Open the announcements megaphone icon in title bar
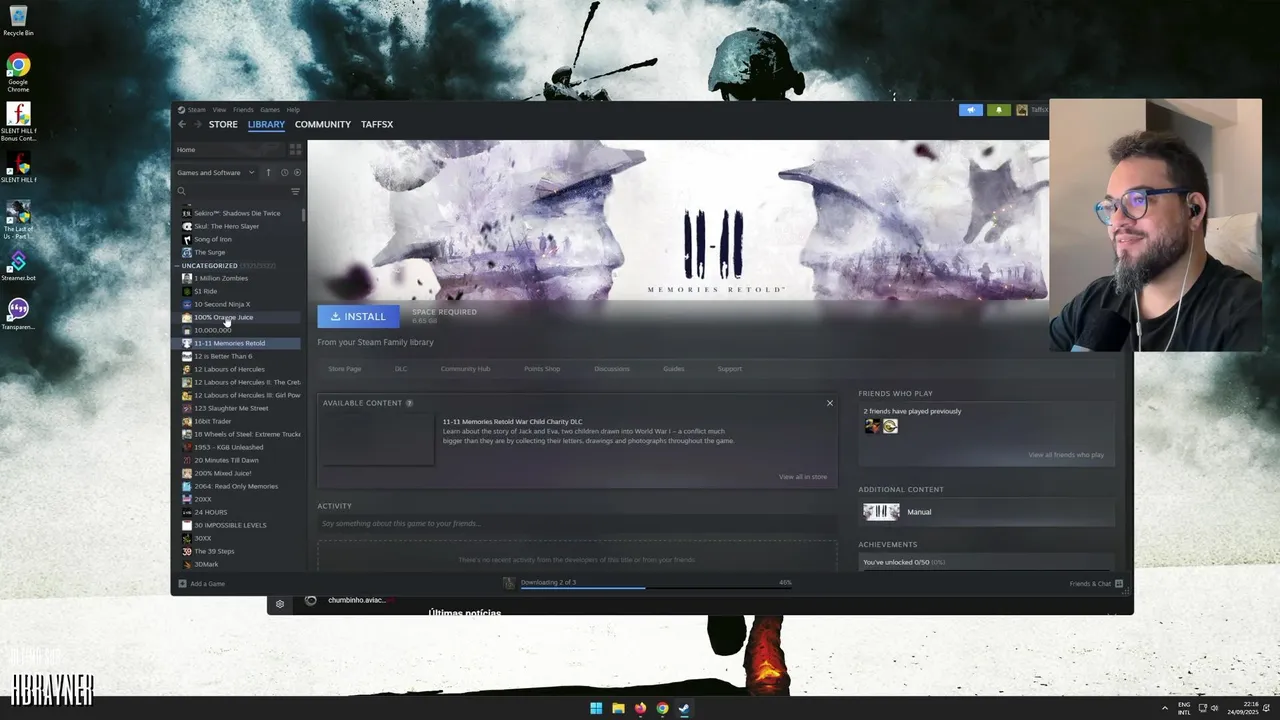 971,110
